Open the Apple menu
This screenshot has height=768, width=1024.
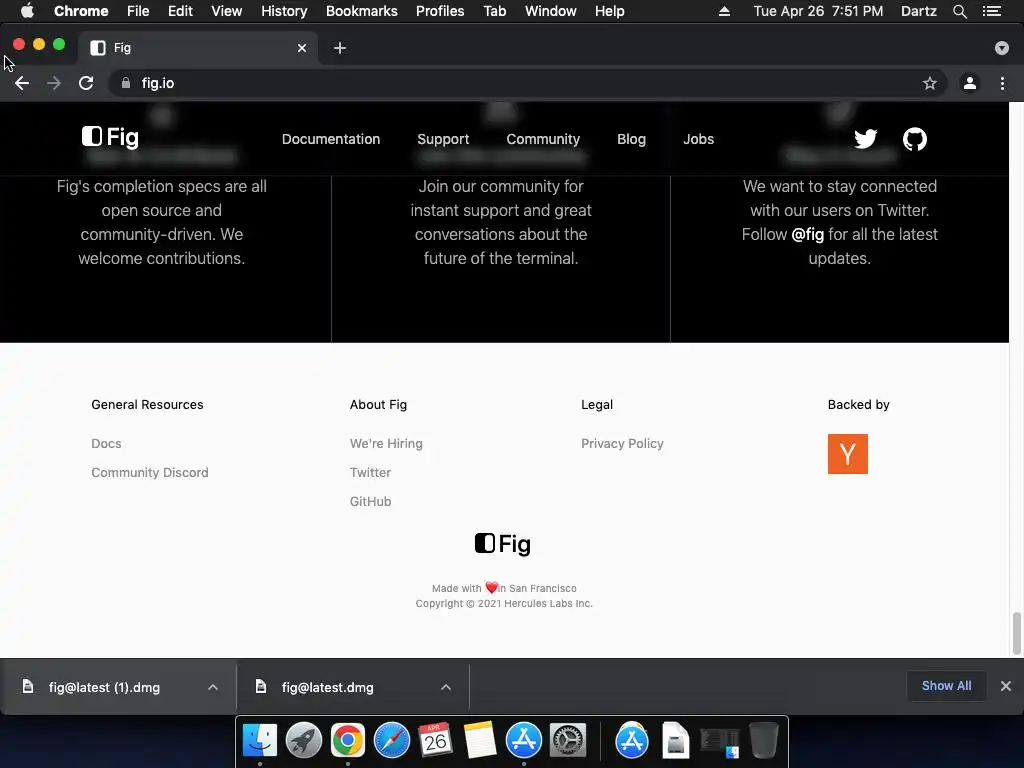(27, 11)
